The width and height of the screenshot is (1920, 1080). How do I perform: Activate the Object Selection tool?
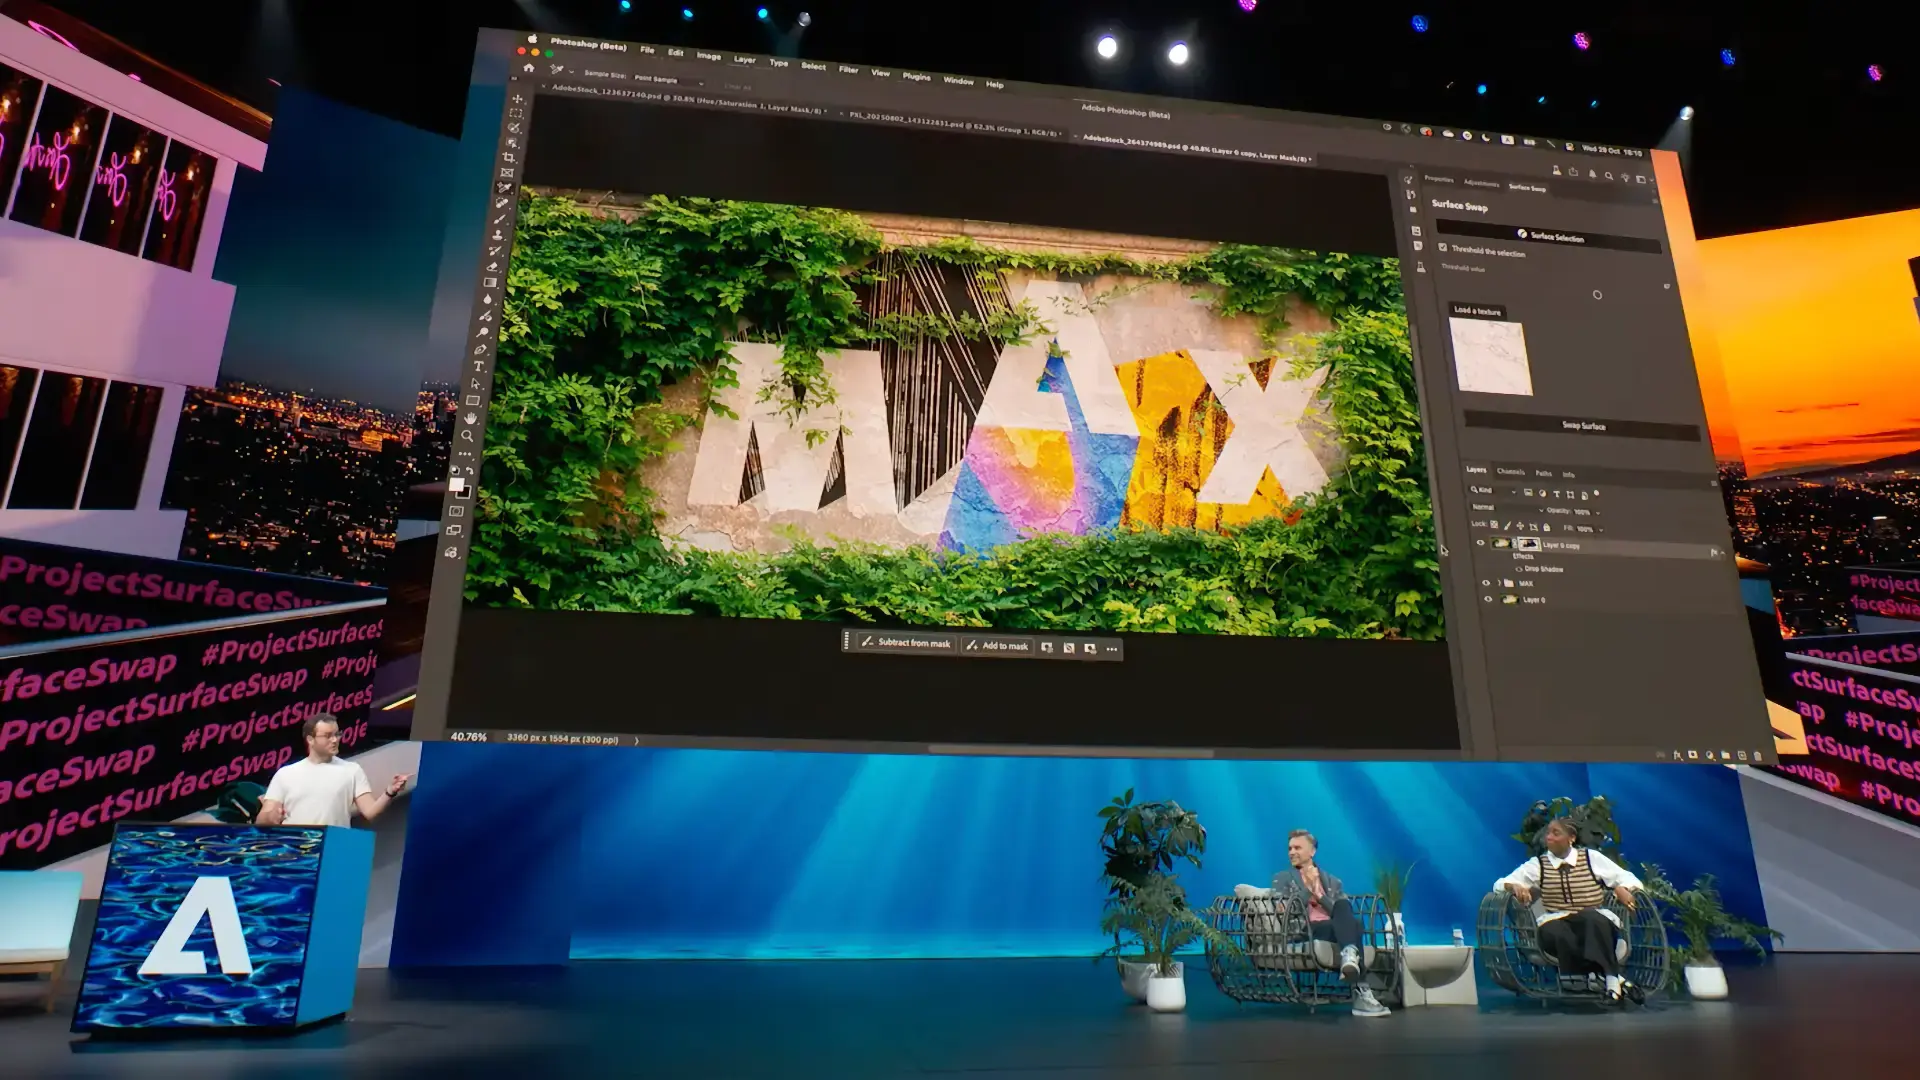(511, 142)
